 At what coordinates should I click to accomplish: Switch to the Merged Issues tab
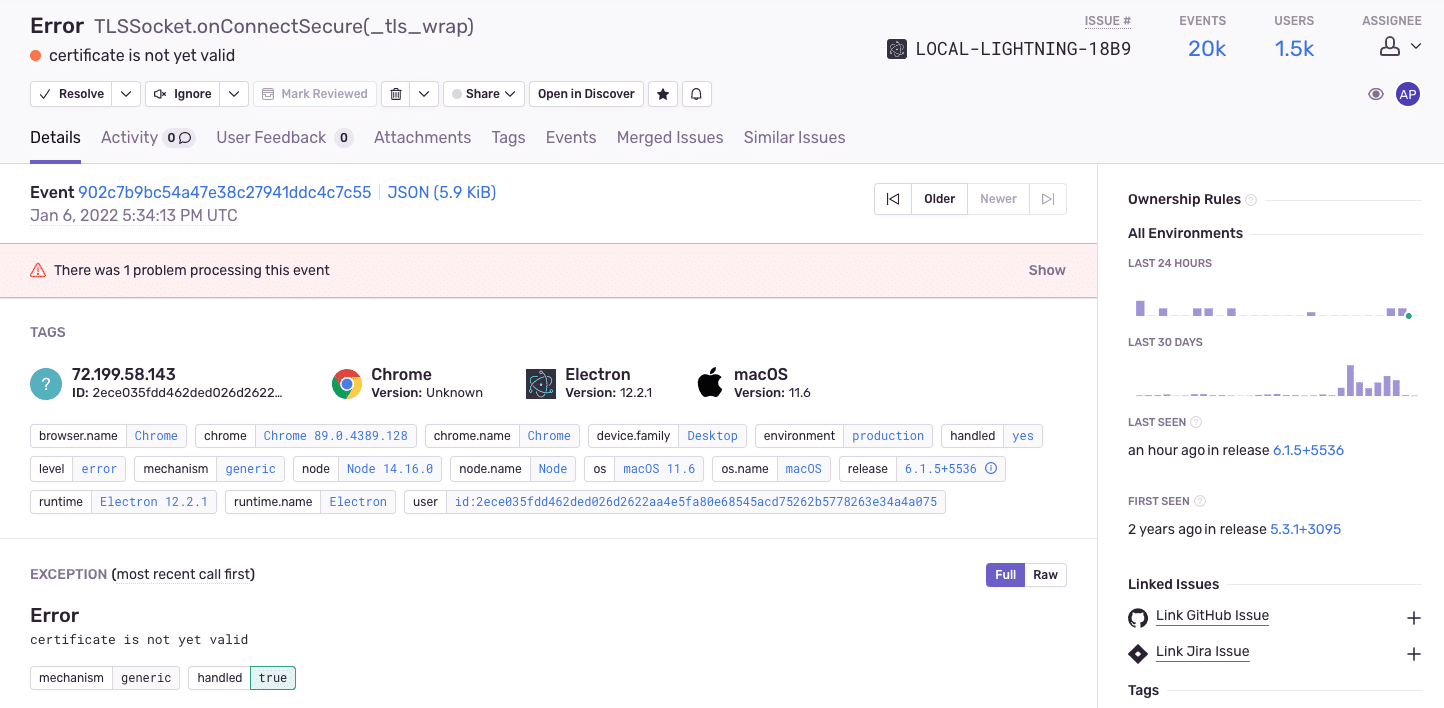pyautogui.click(x=669, y=137)
